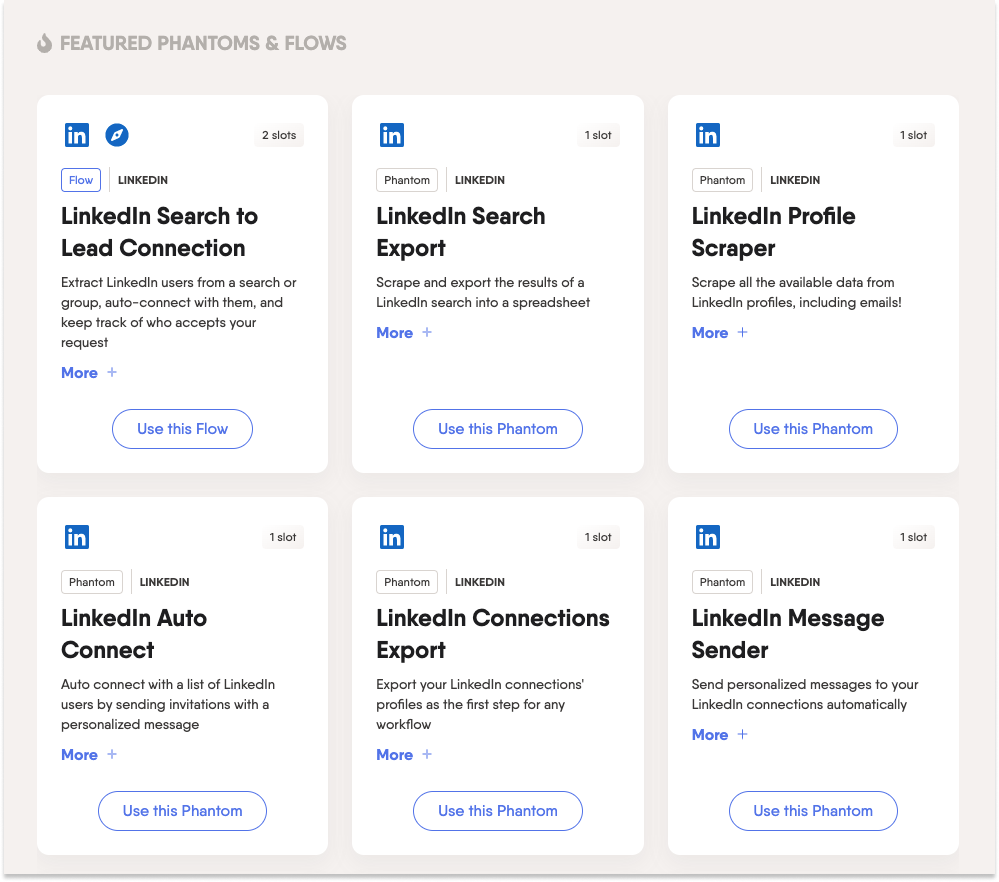This screenshot has width=999, height=882.
Task: Click the LinkedIn icon on the Lead Connection card
Action: (x=76, y=134)
